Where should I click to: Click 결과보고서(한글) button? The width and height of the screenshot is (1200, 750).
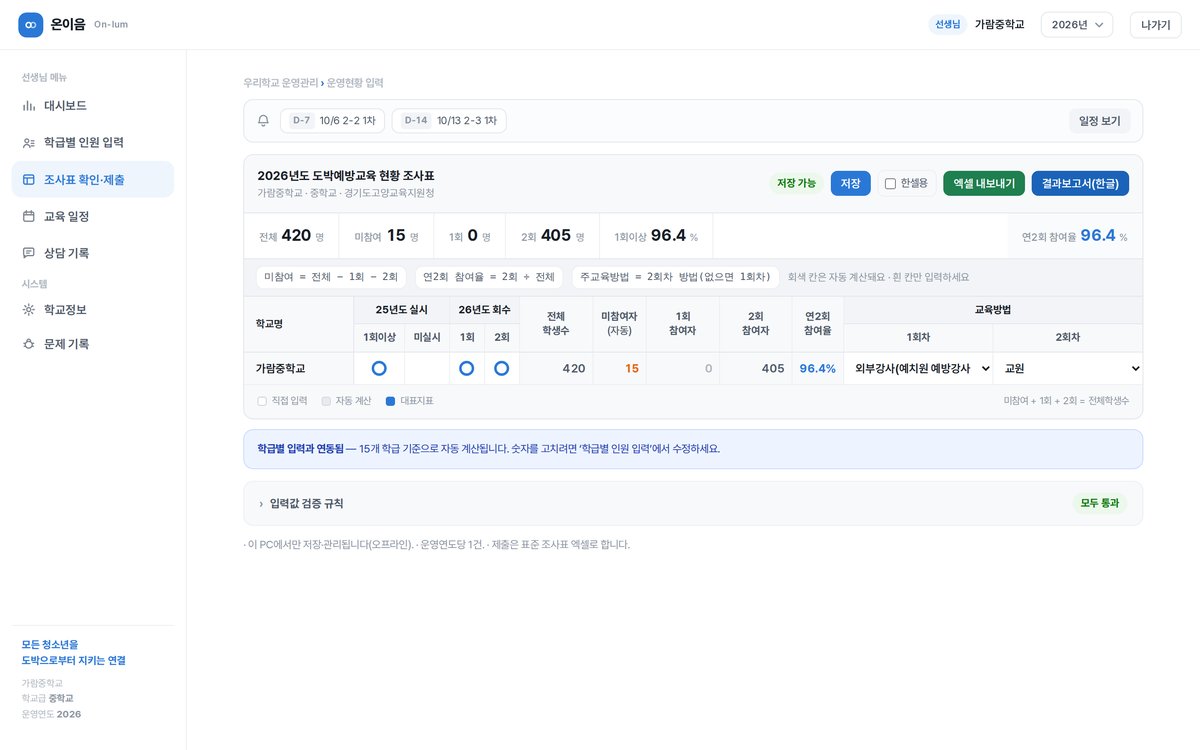[1080, 184]
